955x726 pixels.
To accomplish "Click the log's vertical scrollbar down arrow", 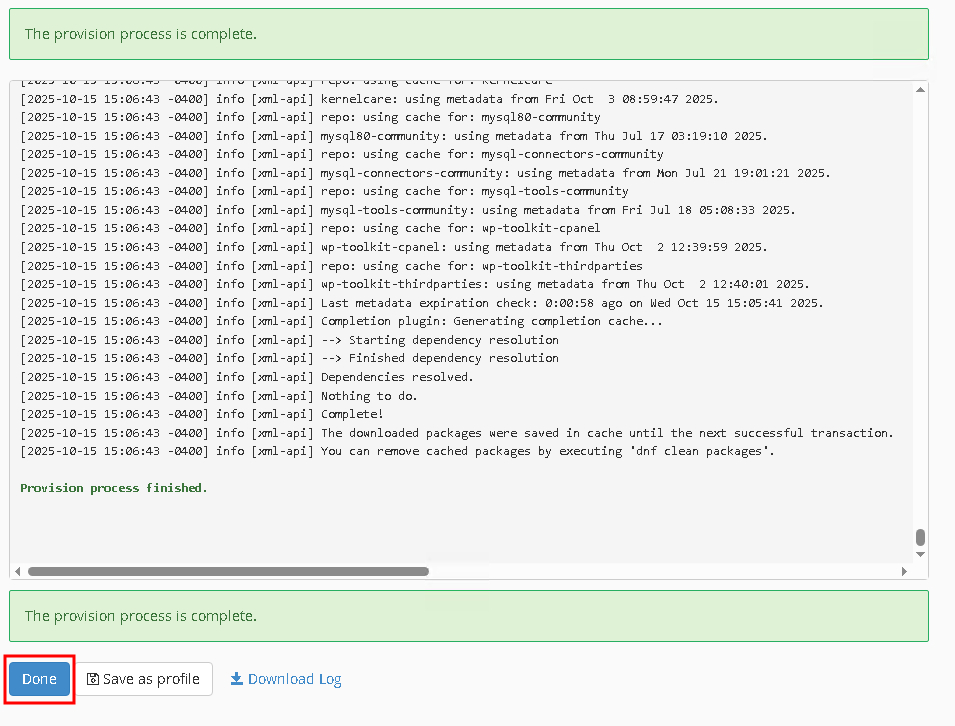I will (x=919, y=556).
